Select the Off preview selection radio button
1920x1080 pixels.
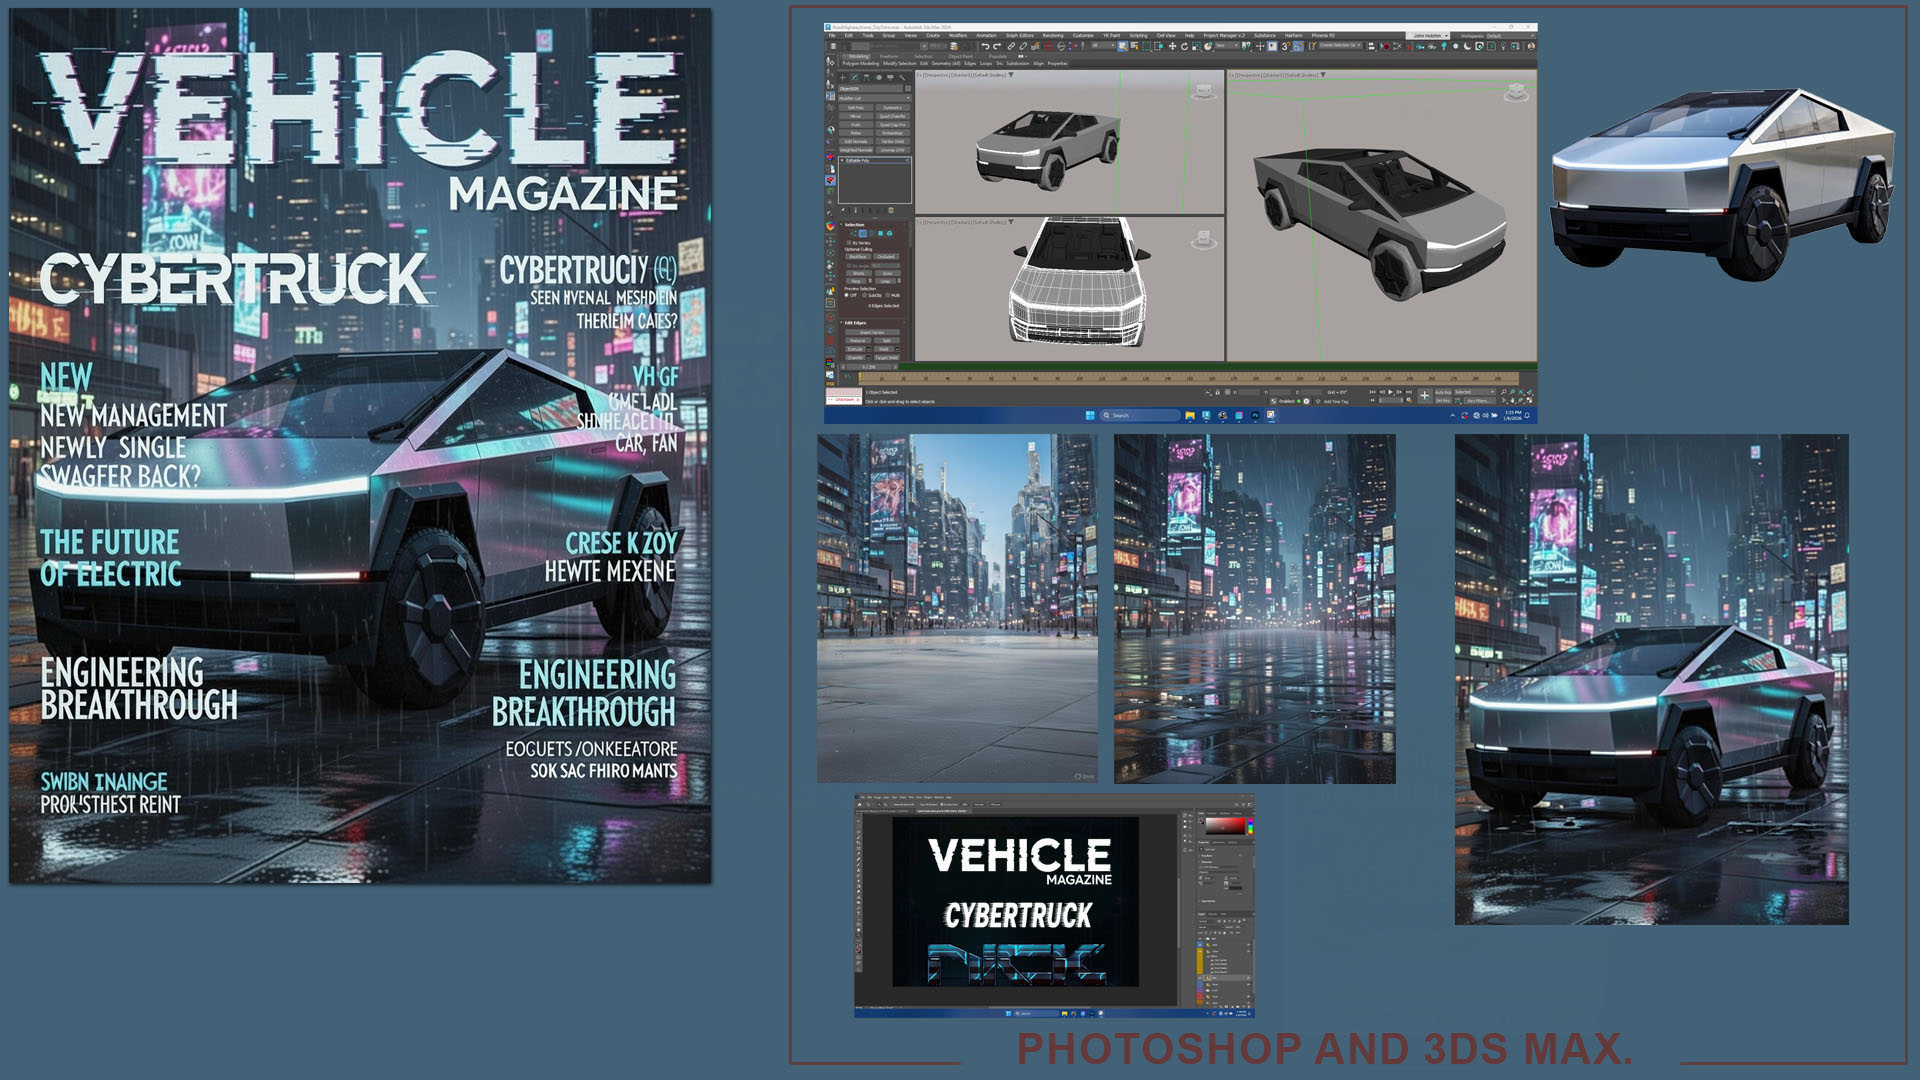click(x=846, y=295)
